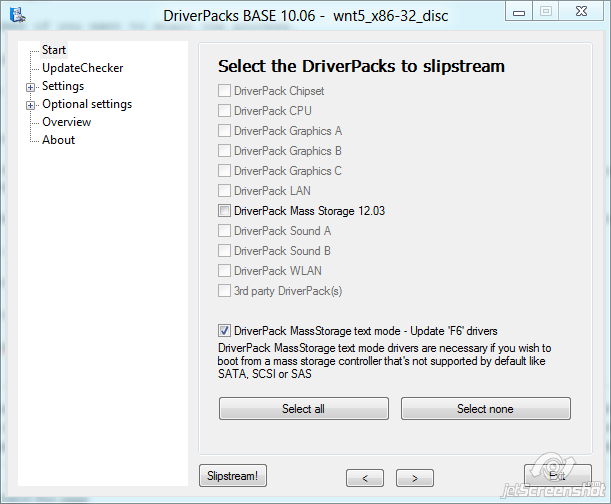Uncheck MassStorage text mode F6 drivers
Image resolution: width=611 pixels, height=504 pixels.
pyautogui.click(x=224, y=331)
